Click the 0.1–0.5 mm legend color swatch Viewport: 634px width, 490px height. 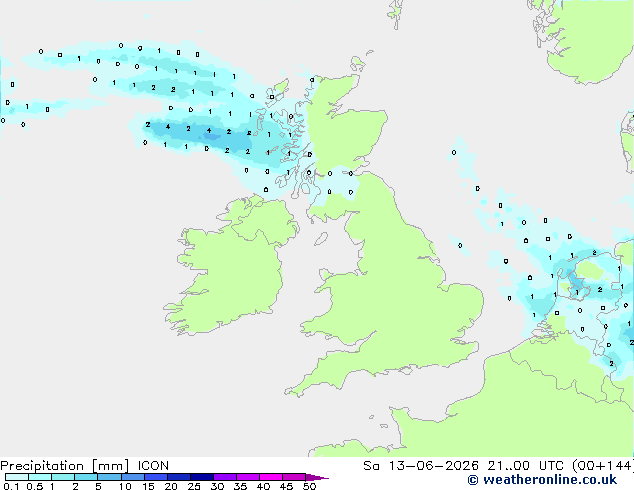point(17,477)
